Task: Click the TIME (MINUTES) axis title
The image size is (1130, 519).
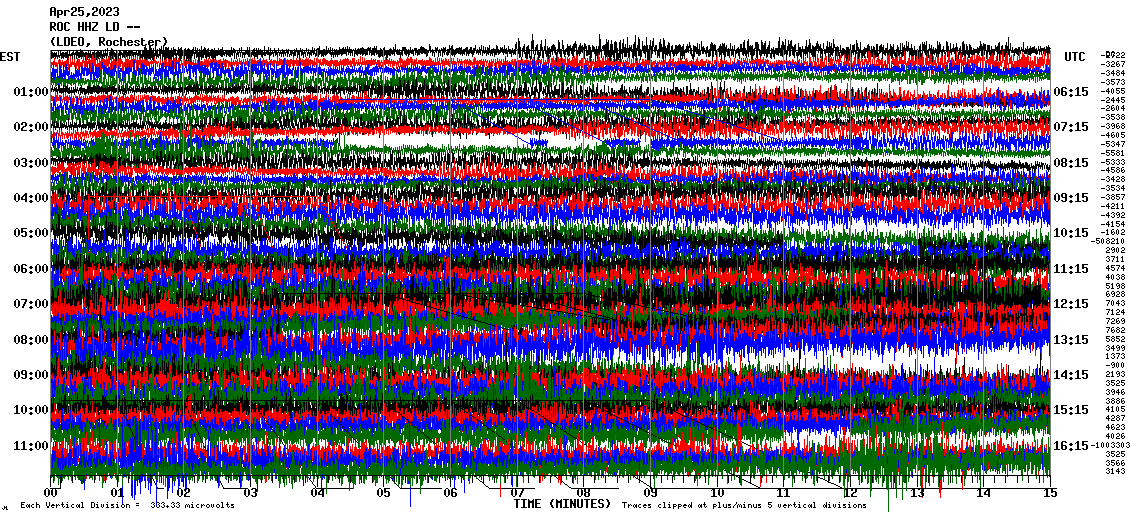Action: (562, 505)
